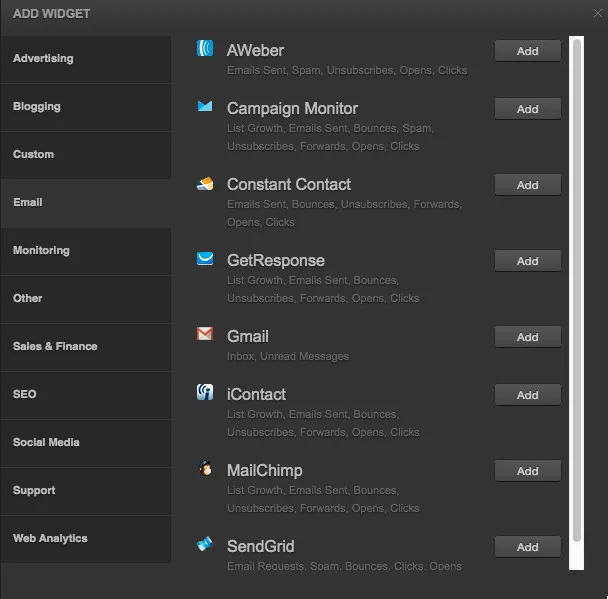This screenshot has width=608, height=599.
Task: Click the ADD WIDGET dialog heading
Action: [51, 14]
